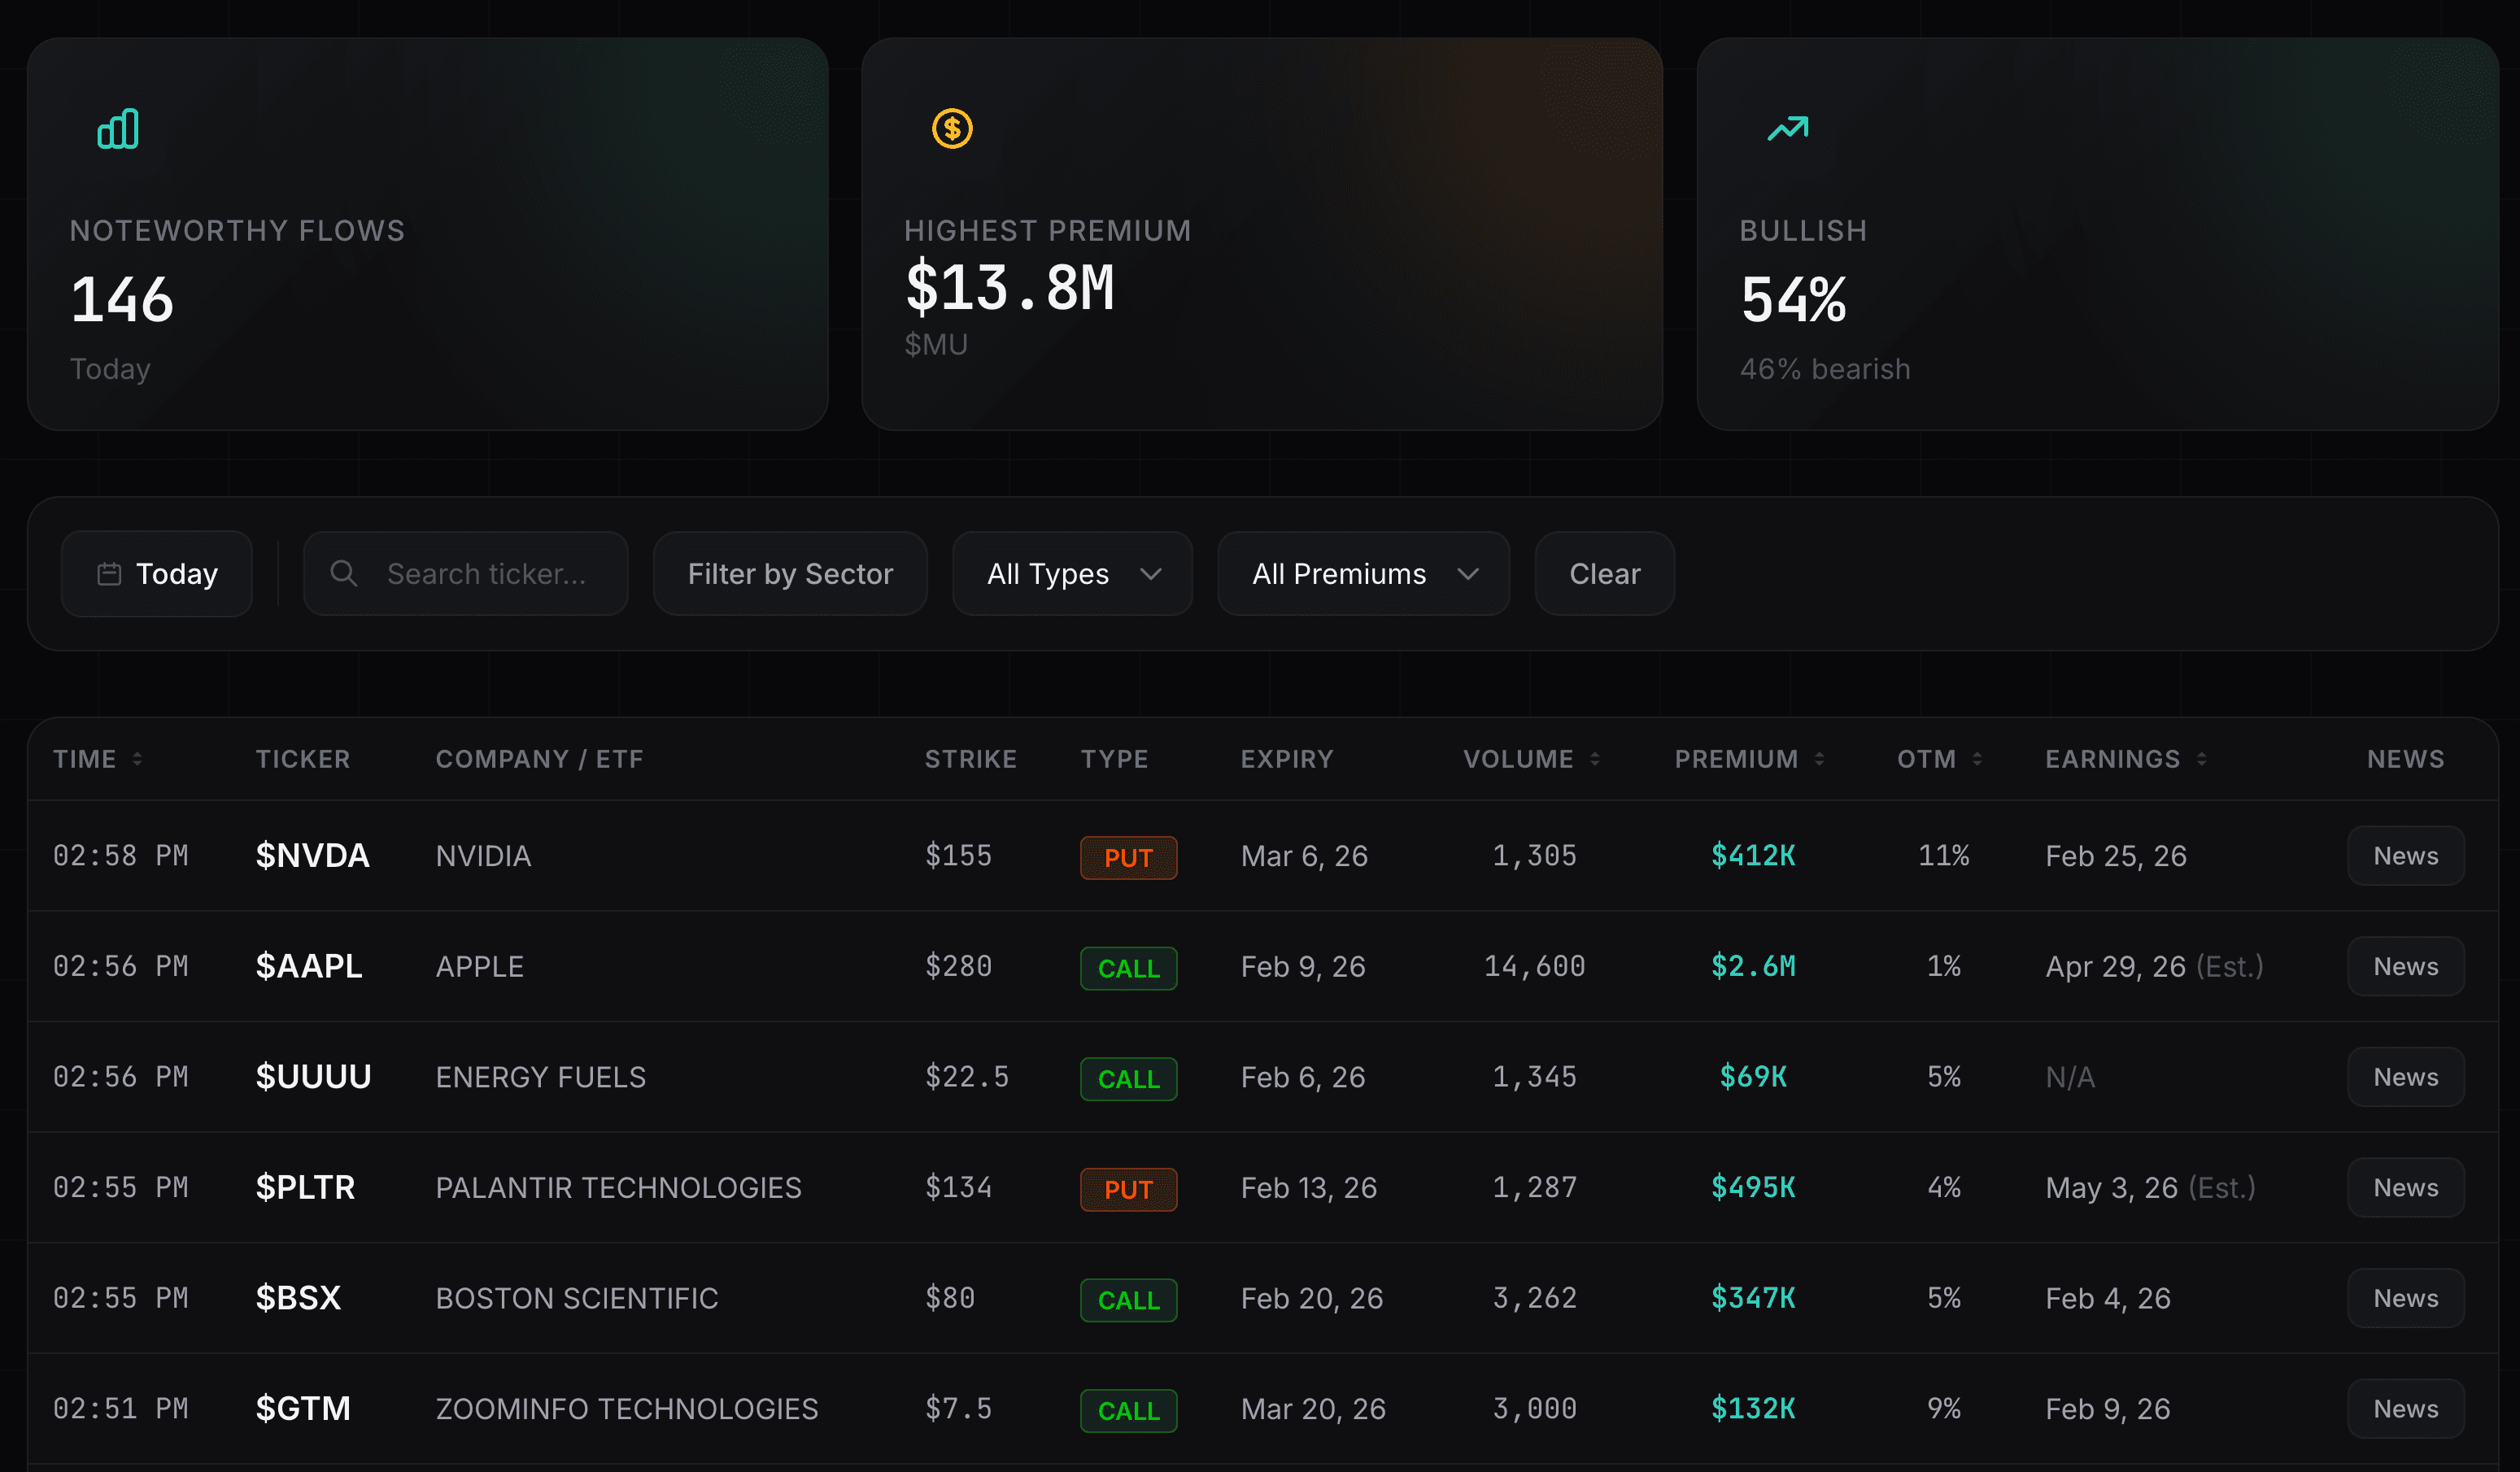Sort the table by the TIME column arrows

[137, 758]
